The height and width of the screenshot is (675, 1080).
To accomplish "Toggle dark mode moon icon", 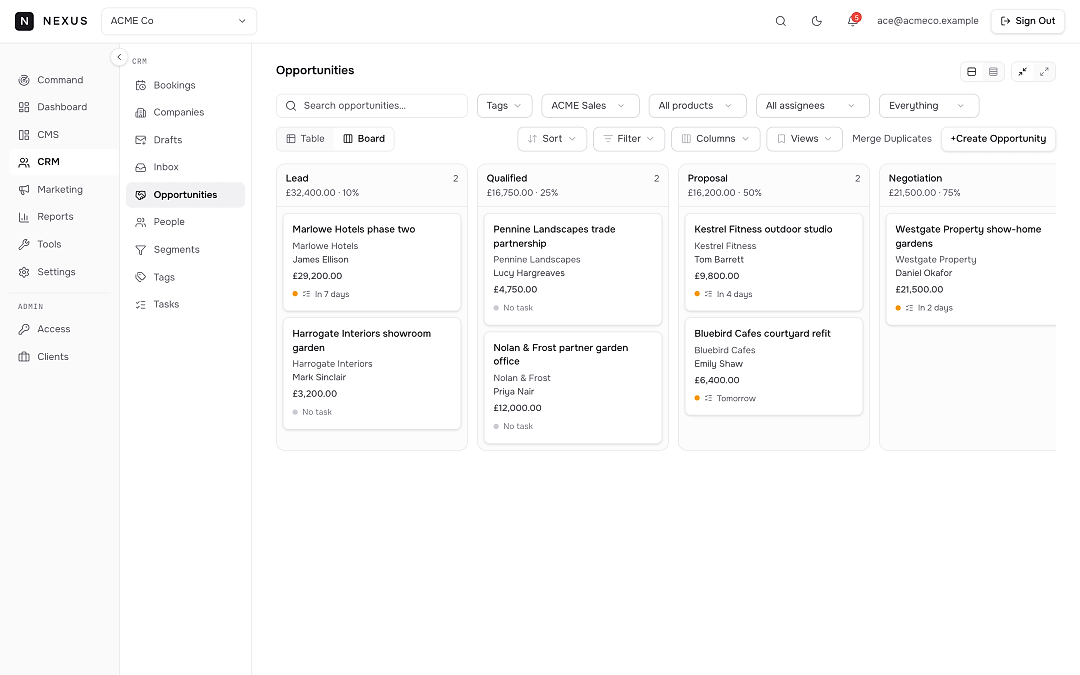I will point(816,21).
